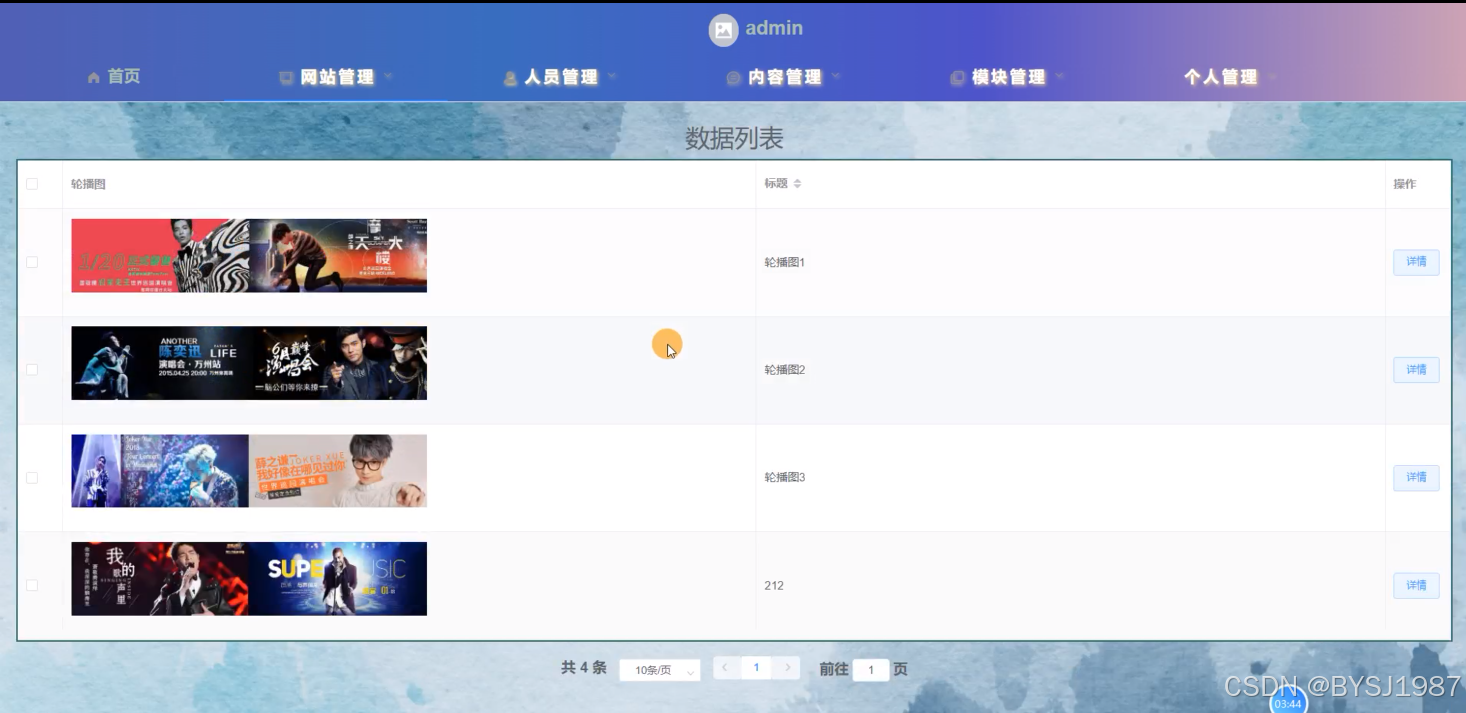Check the checkbox for row 轮播图2
Viewport: 1466px width, 713px height.
pyautogui.click(x=32, y=370)
